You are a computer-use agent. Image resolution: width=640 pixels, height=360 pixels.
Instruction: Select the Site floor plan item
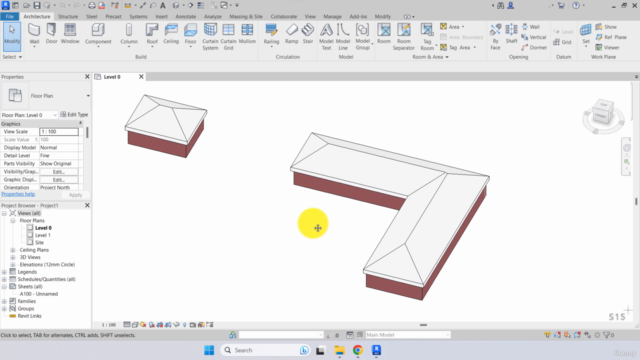[x=39, y=242]
